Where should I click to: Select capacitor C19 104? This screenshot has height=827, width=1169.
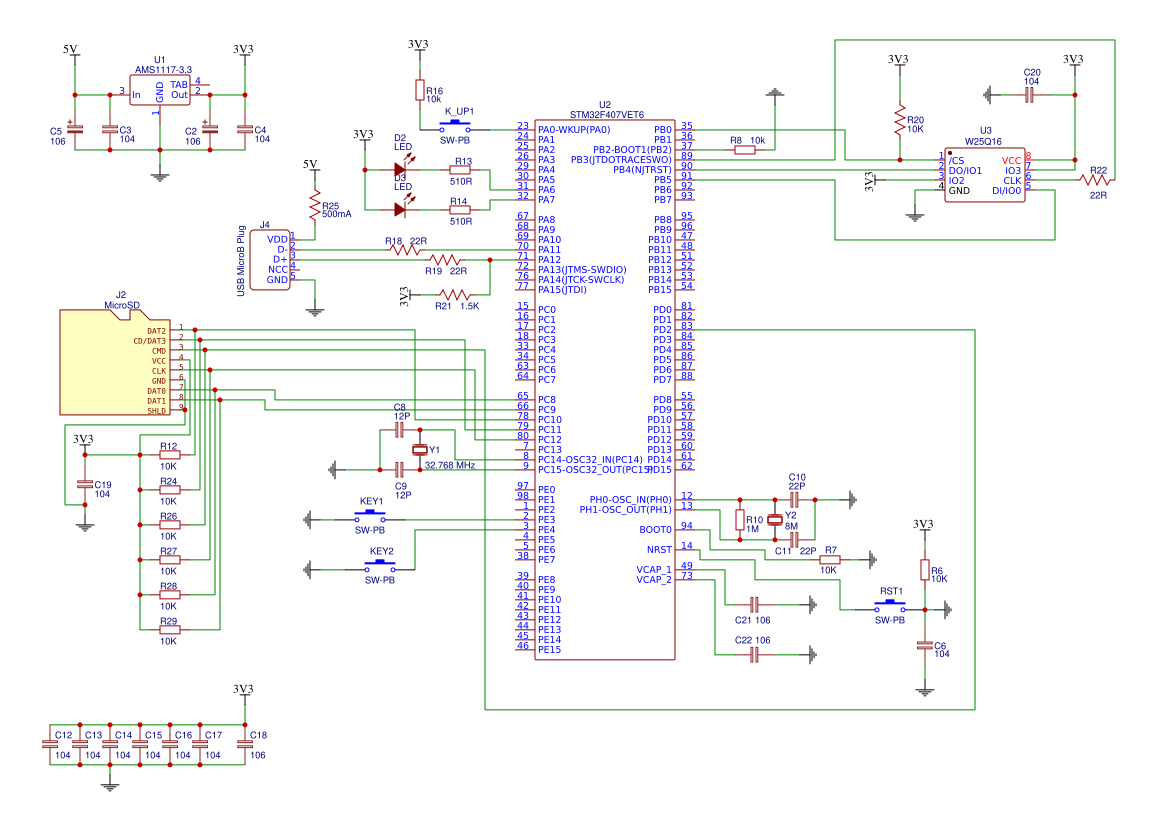(x=85, y=485)
